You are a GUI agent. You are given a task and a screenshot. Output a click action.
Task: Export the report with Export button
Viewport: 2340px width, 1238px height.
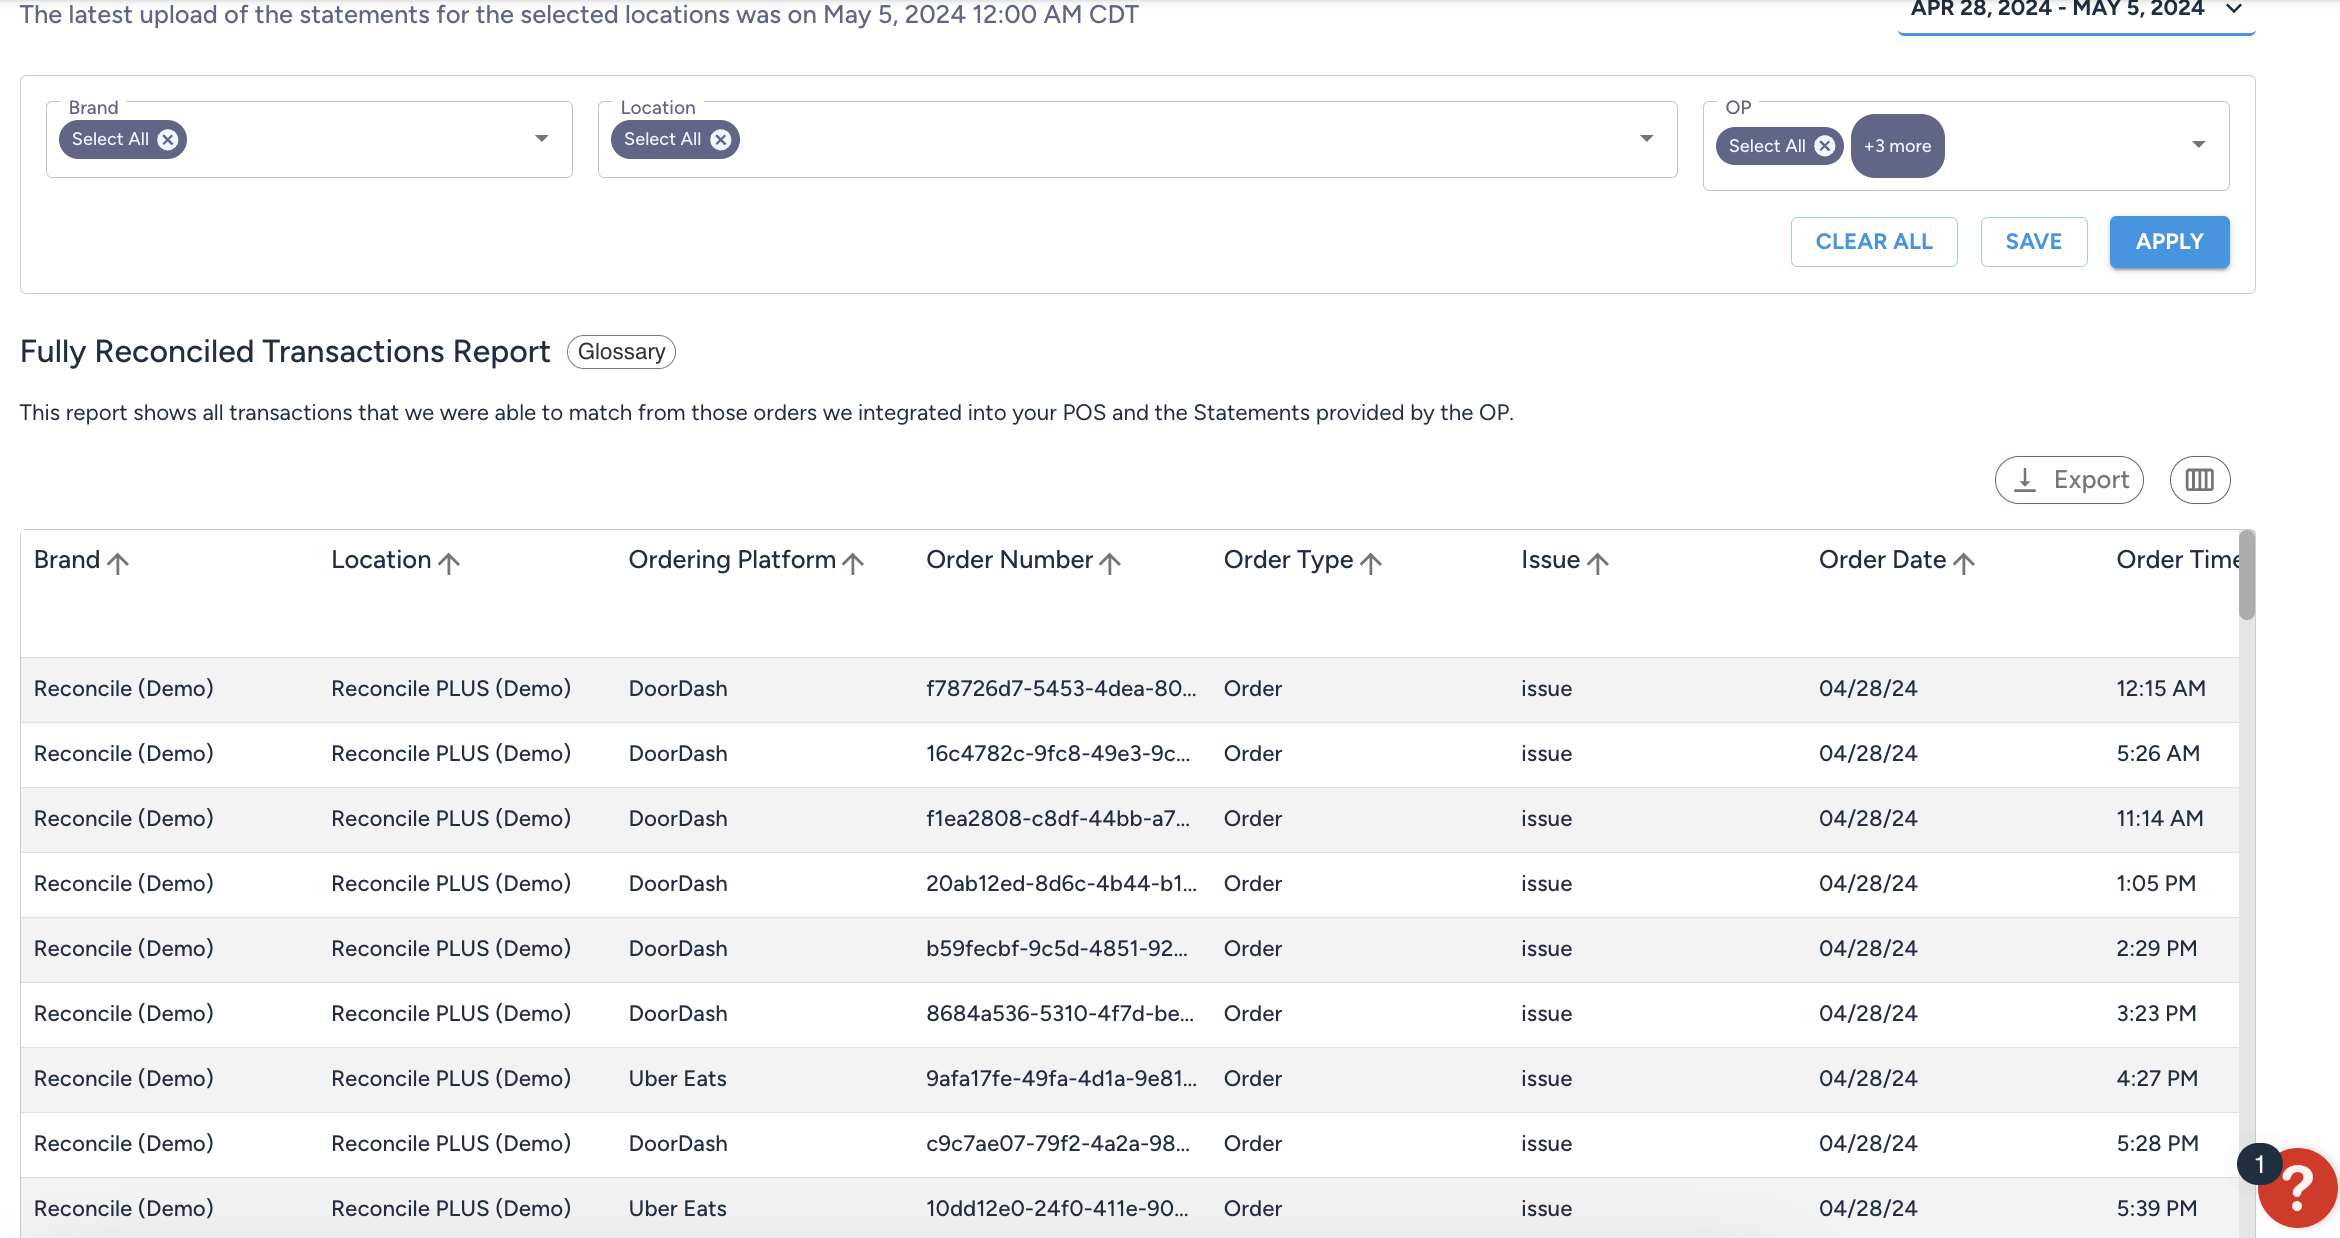[2069, 480]
